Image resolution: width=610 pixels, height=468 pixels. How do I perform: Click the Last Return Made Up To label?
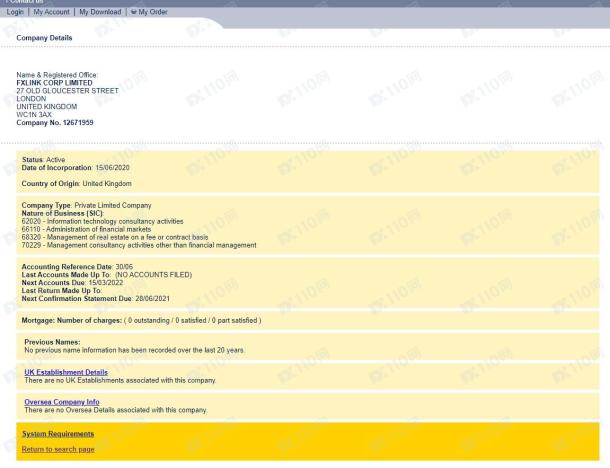[x=61, y=291]
